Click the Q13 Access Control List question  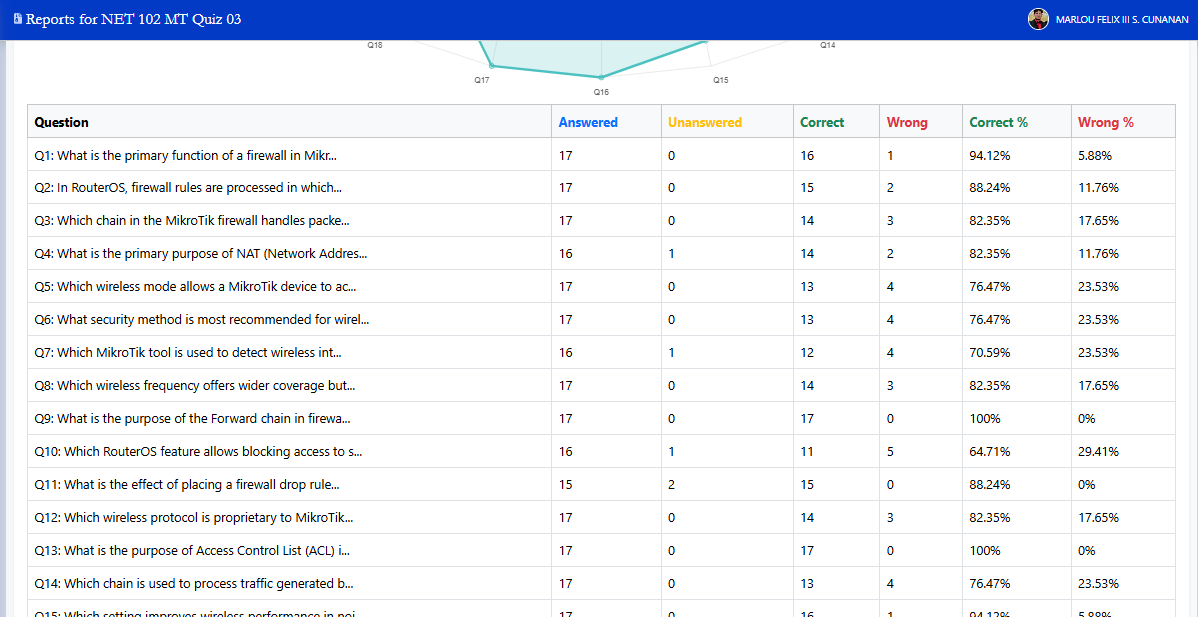click(192, 551)
